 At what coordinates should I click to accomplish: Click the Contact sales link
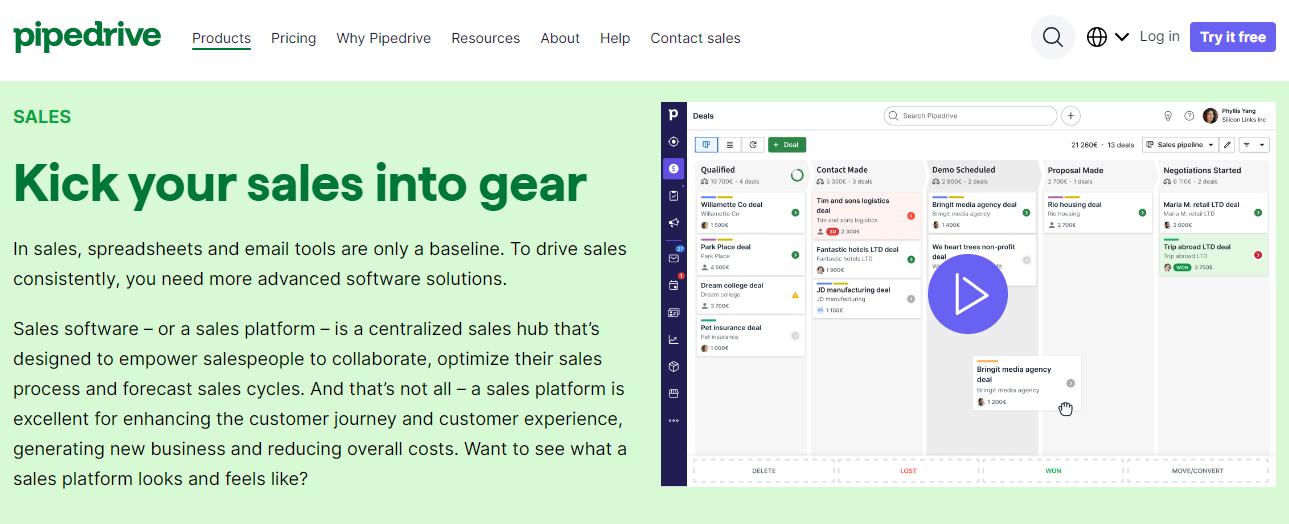tap(696, 38)
